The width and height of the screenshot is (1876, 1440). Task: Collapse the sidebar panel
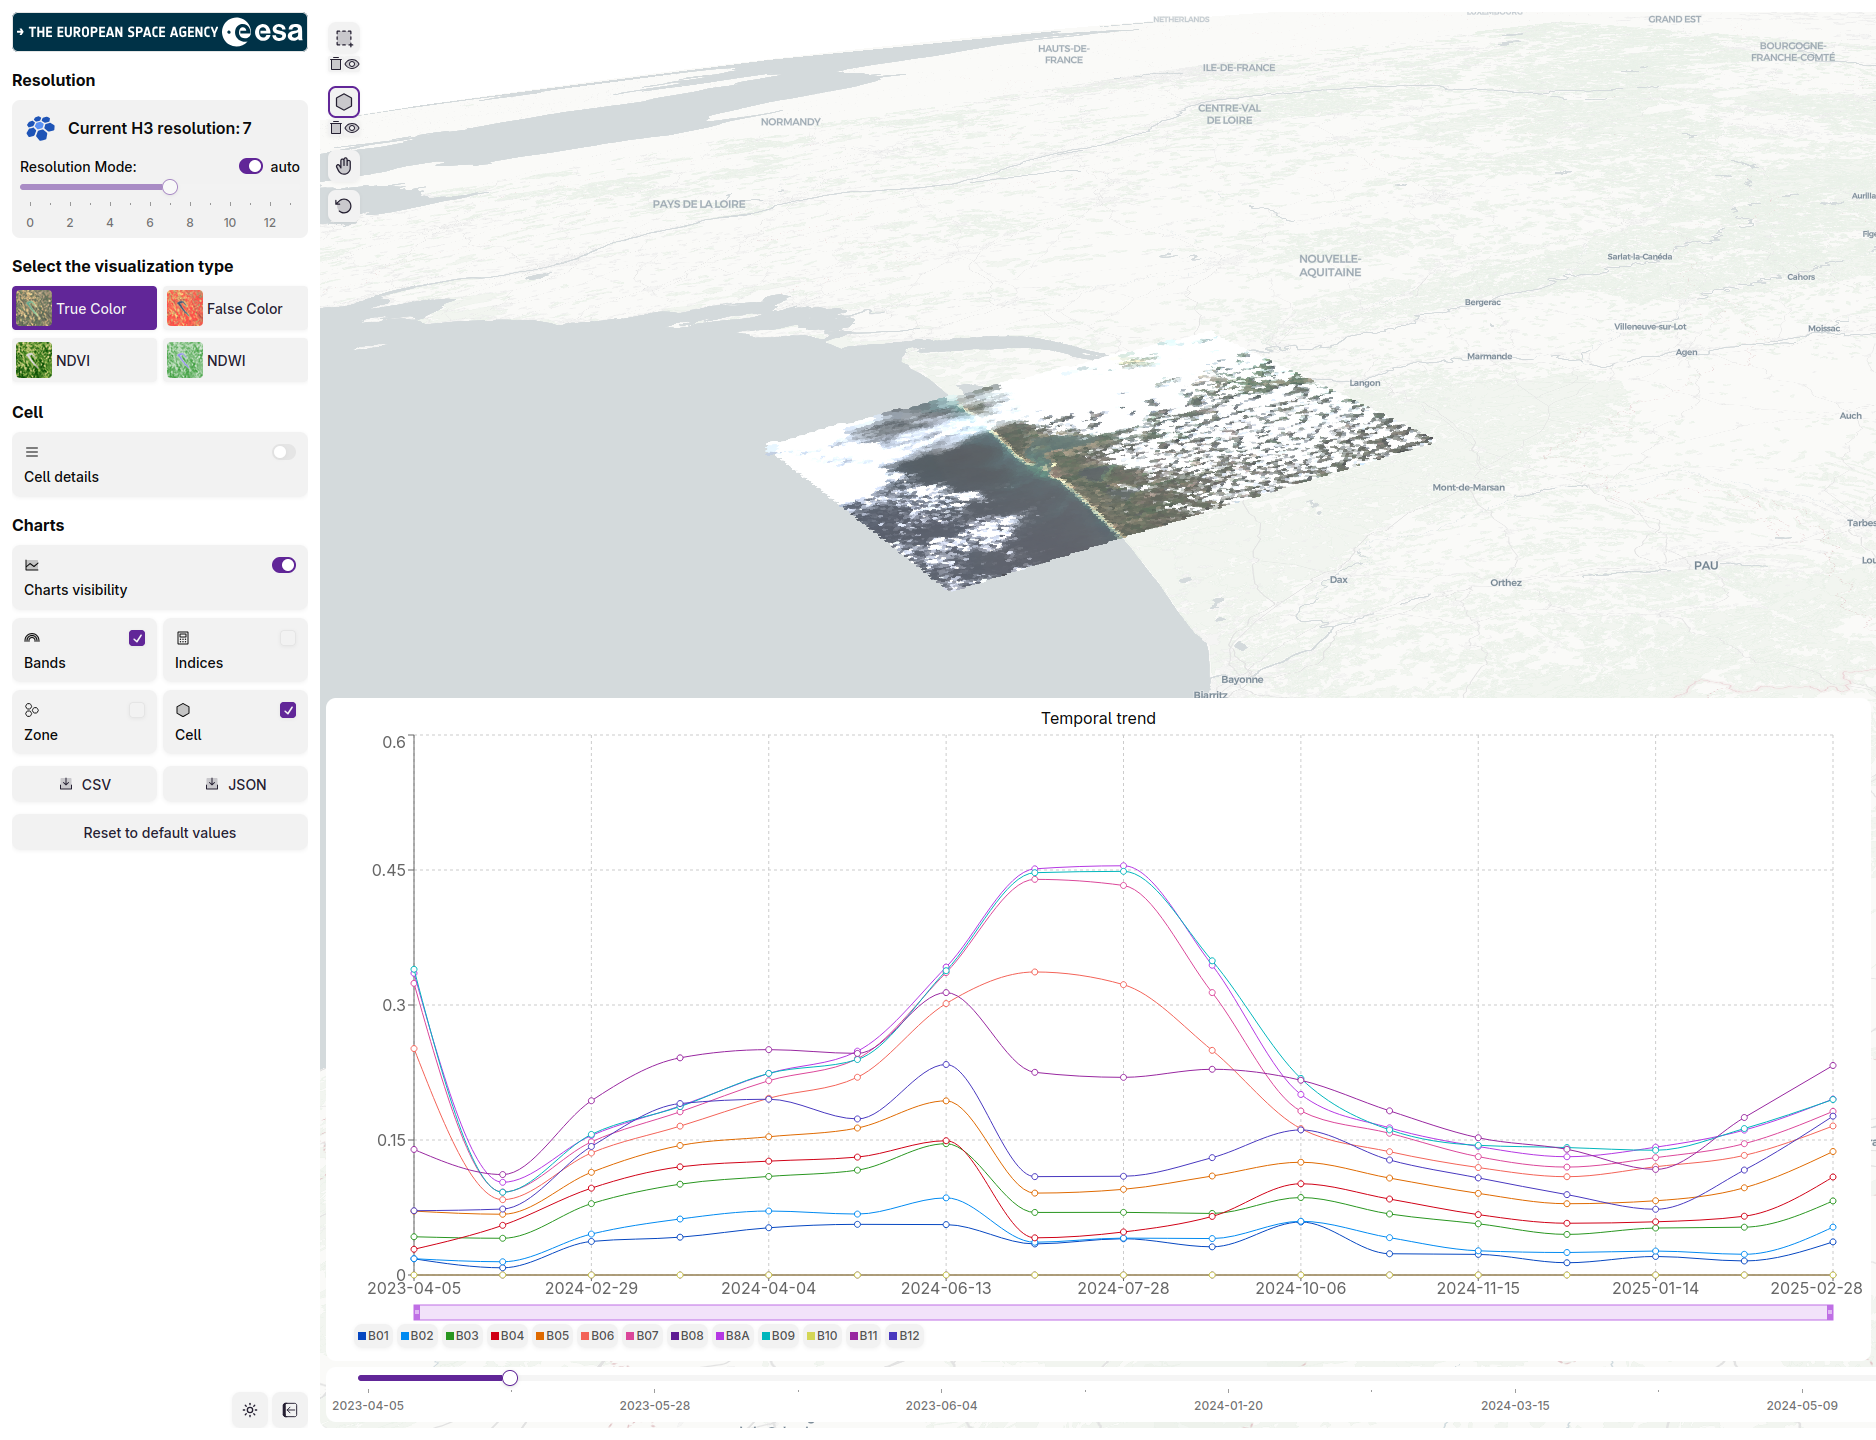(290, 1410)
